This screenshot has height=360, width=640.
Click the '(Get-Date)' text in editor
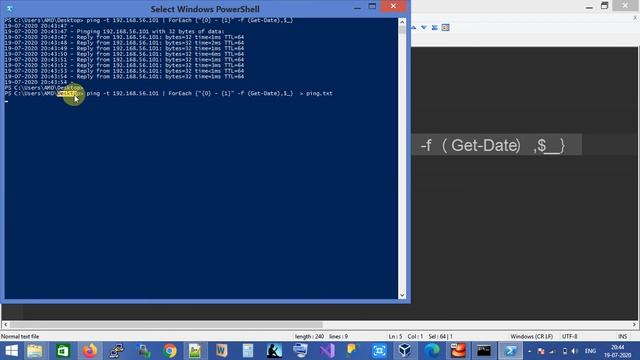click(482, 145)
